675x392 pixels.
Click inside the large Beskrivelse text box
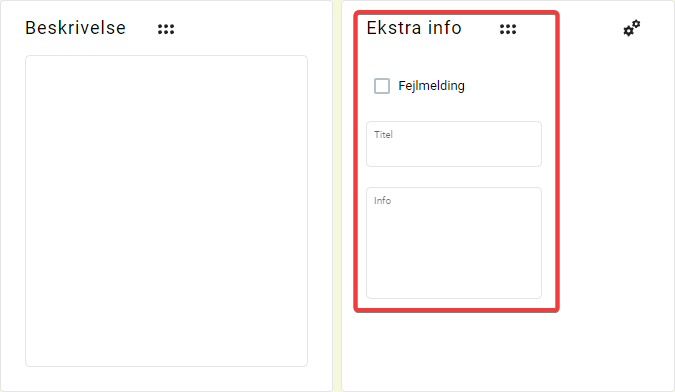click(166, 211)
